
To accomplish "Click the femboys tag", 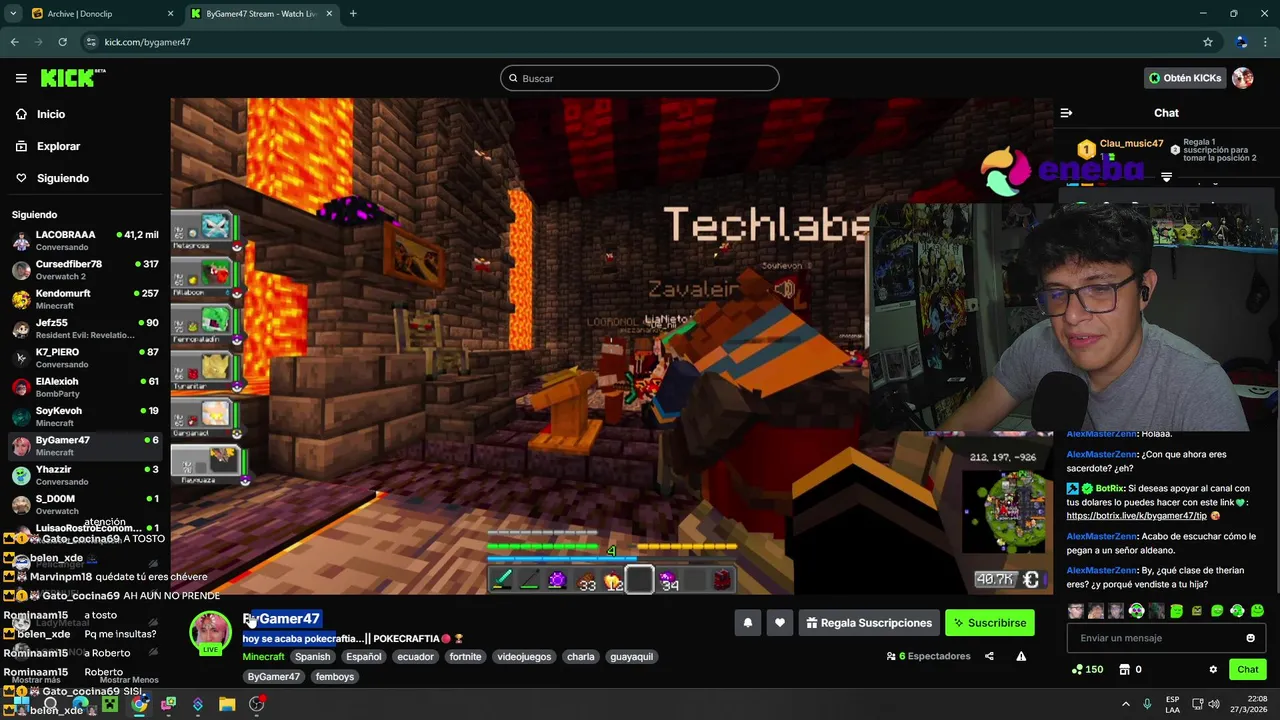I will pos(335,677).
